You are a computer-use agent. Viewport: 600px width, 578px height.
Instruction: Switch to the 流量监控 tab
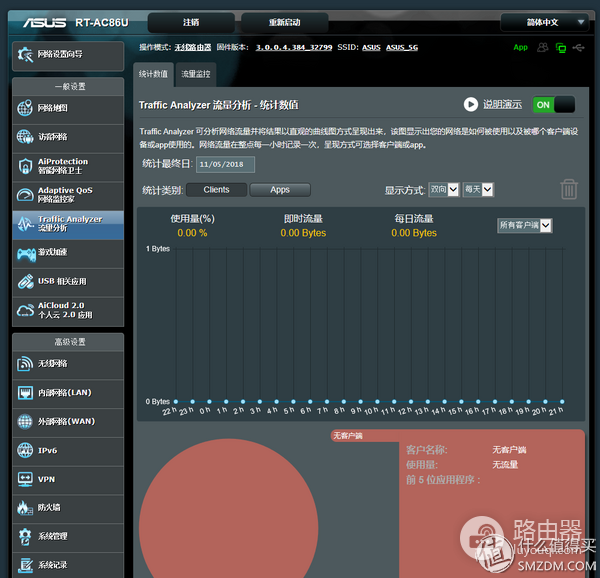click(x=196, y=74)
